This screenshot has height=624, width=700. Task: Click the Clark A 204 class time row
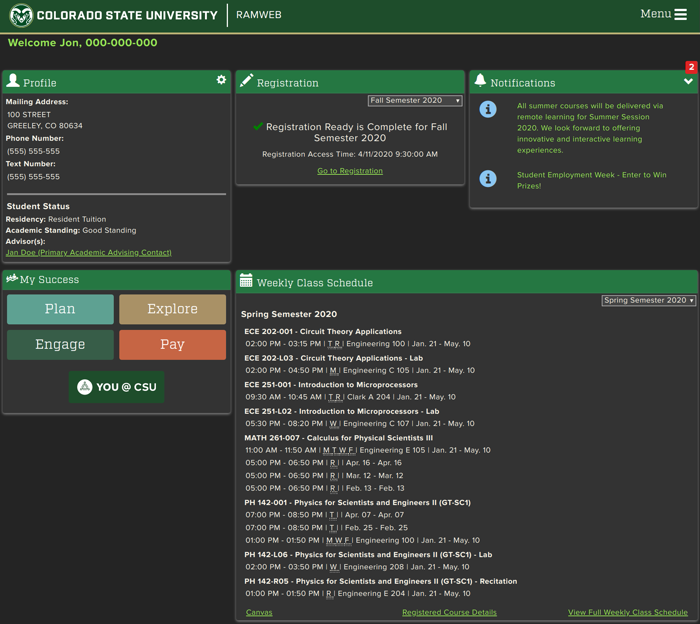click(x=350, y=397)
